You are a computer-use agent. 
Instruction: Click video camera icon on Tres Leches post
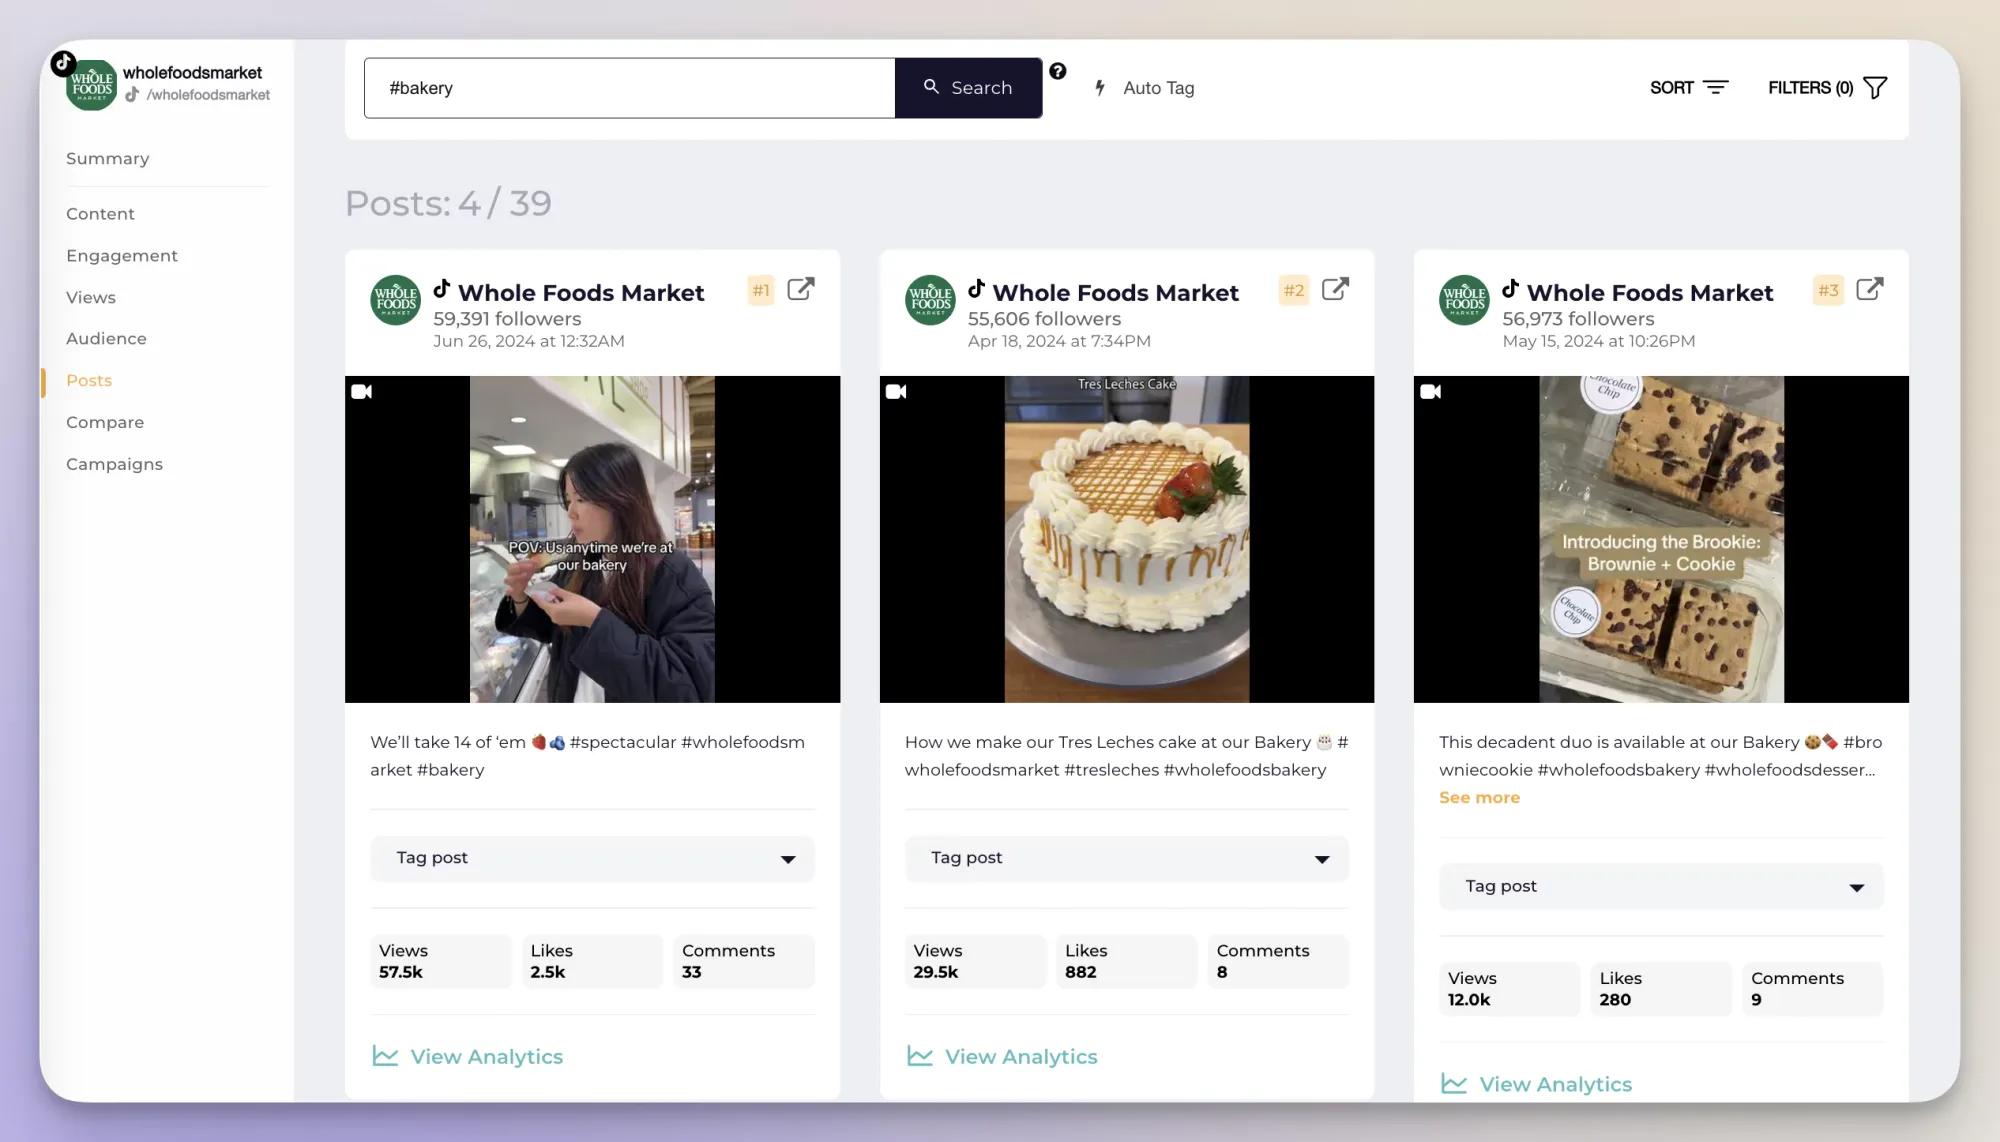point(896,392)
